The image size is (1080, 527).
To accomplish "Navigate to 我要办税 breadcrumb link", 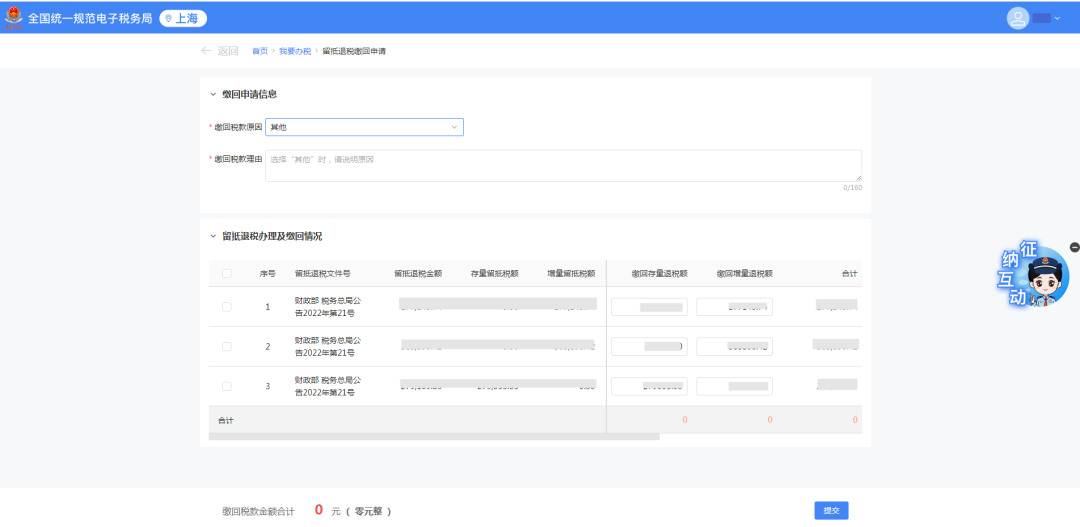I will (x=295, y=51).
